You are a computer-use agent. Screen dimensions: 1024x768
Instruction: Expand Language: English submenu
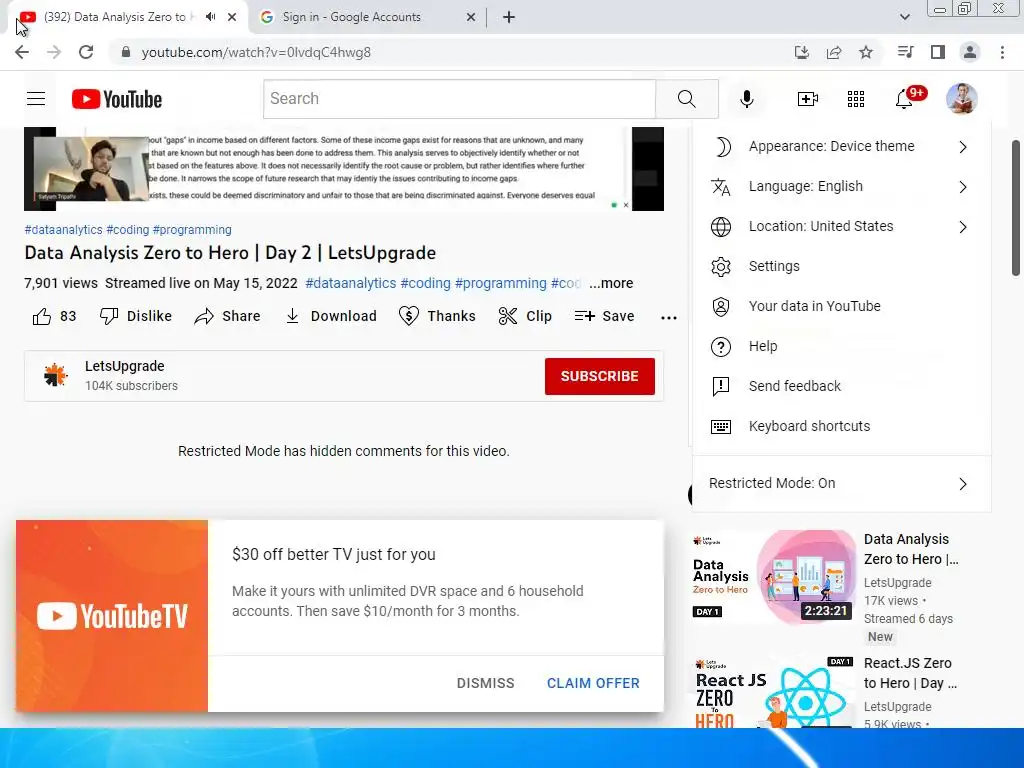point(842,187)
